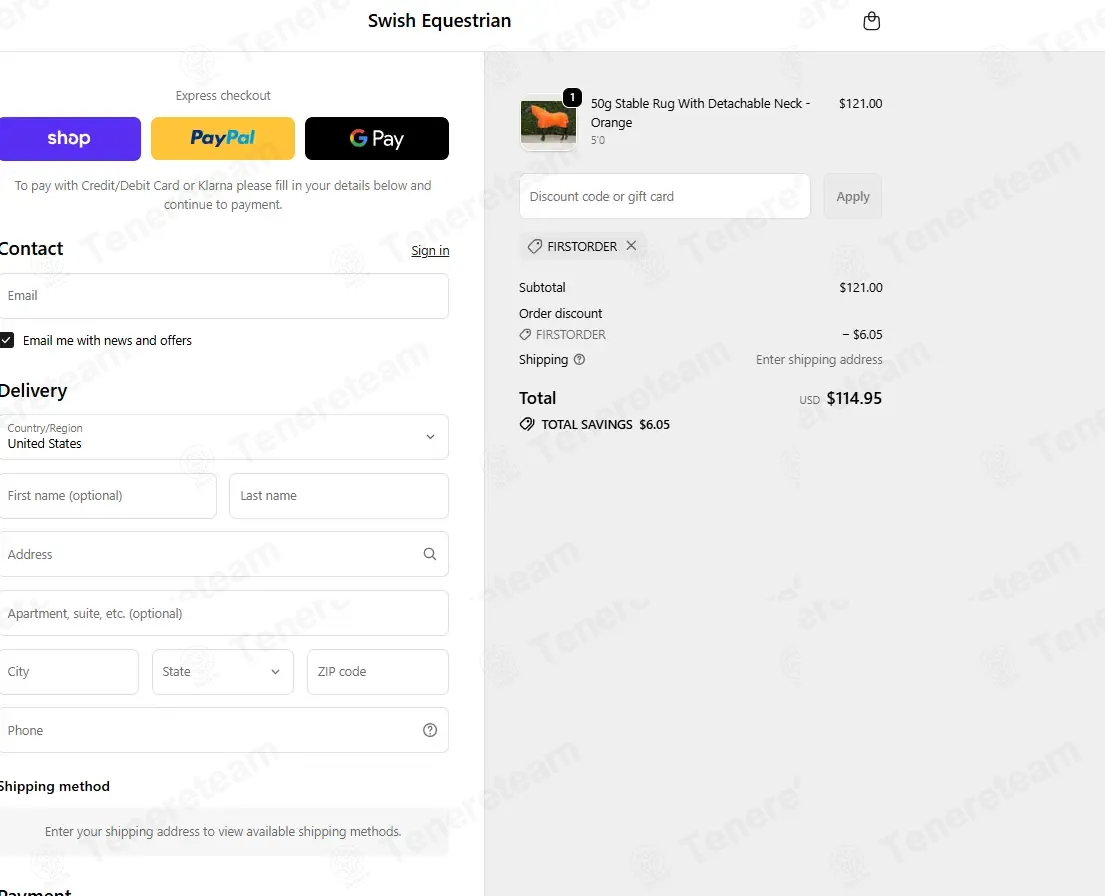The image size is (1105, 896).
Task: Show phone number help tooltip icon
Action: pyautogui.click(x=430, y=730)
